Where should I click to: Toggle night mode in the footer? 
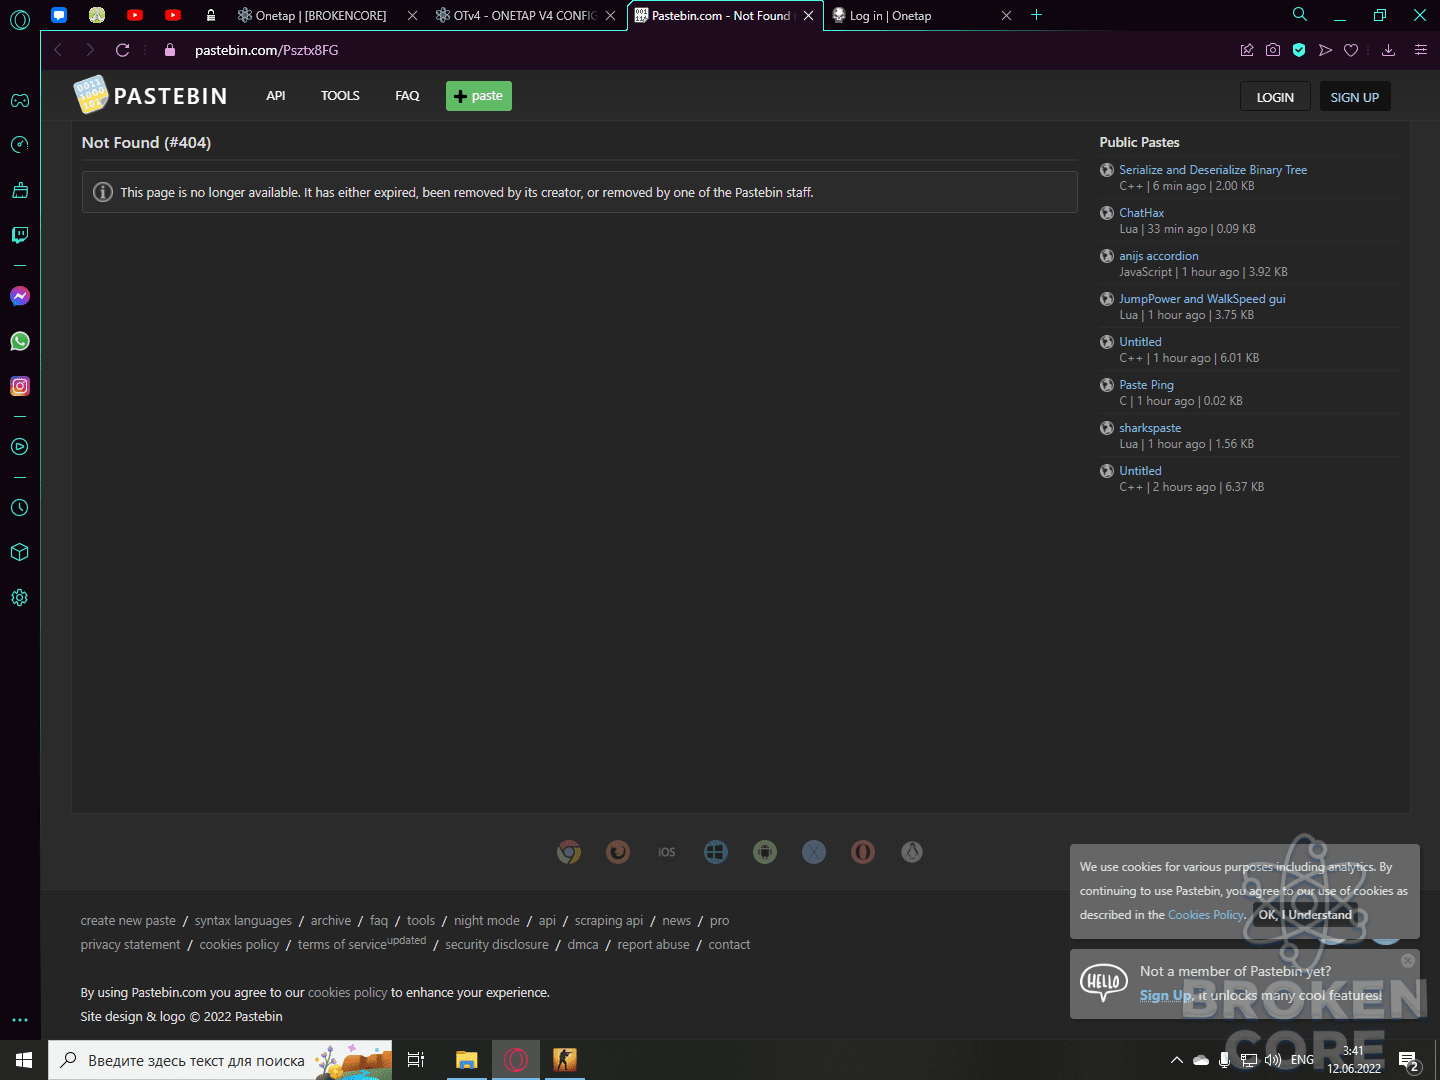[x=487, y=921]
